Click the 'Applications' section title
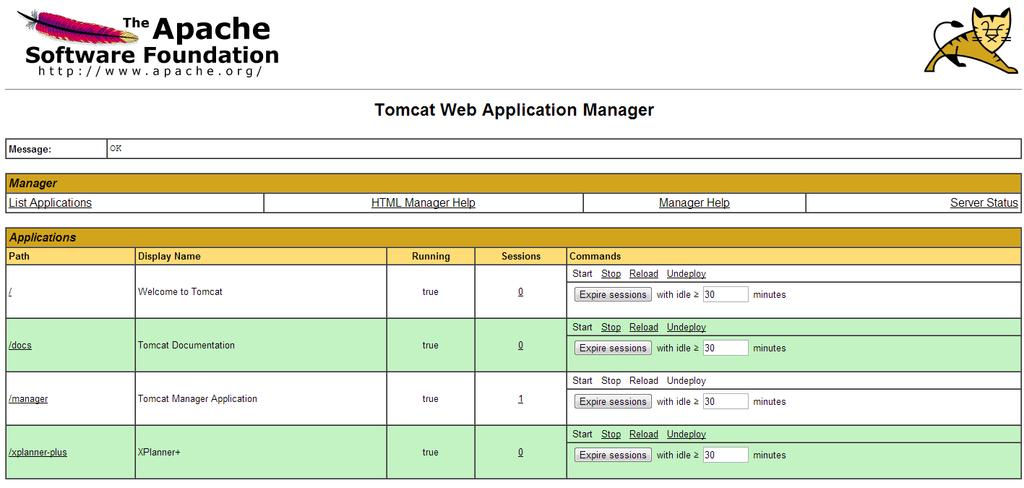The image size is (1024, 488). coord(42,238)
